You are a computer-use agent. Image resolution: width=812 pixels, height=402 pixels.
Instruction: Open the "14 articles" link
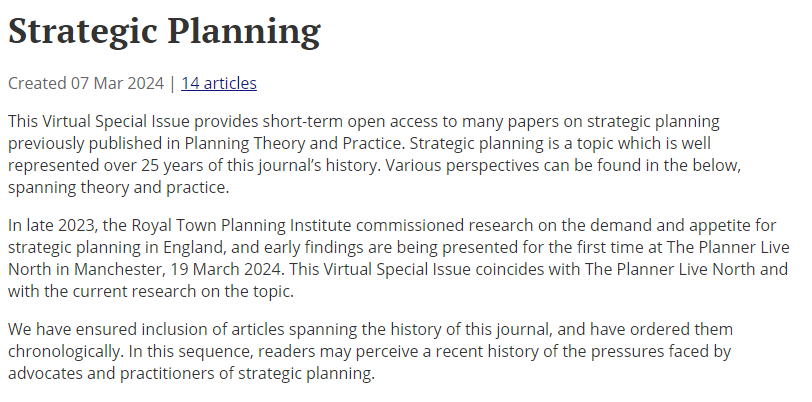point(218,83)
